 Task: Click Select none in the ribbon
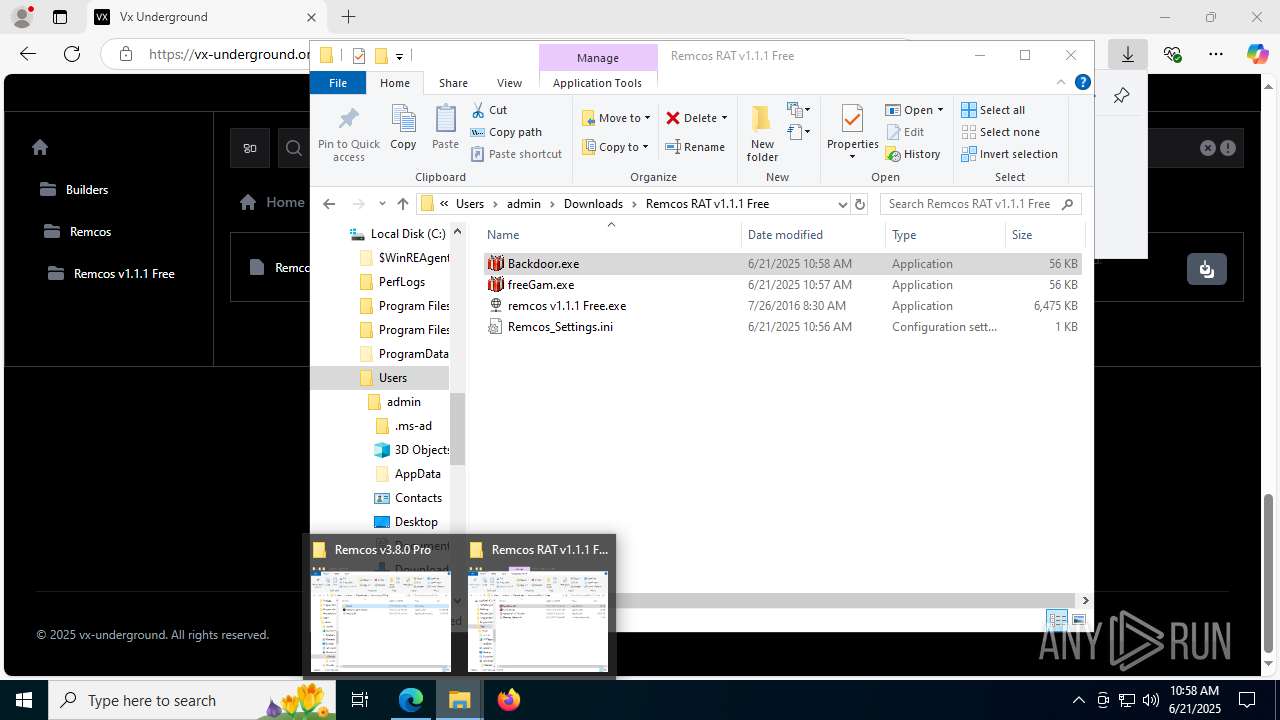(1000, 132)
